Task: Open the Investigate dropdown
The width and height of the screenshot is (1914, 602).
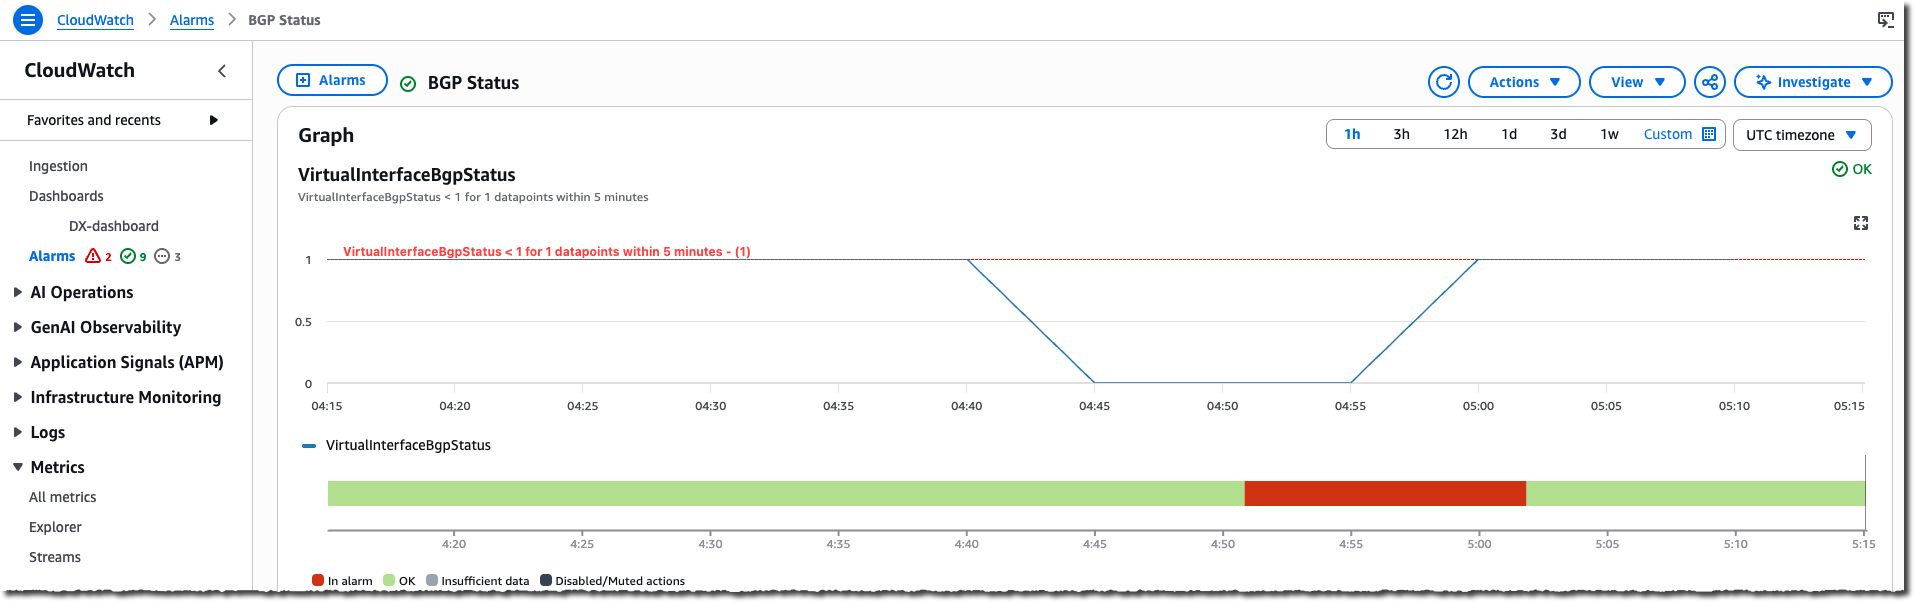Action: pyautogui.click(x=1813, y=82)
